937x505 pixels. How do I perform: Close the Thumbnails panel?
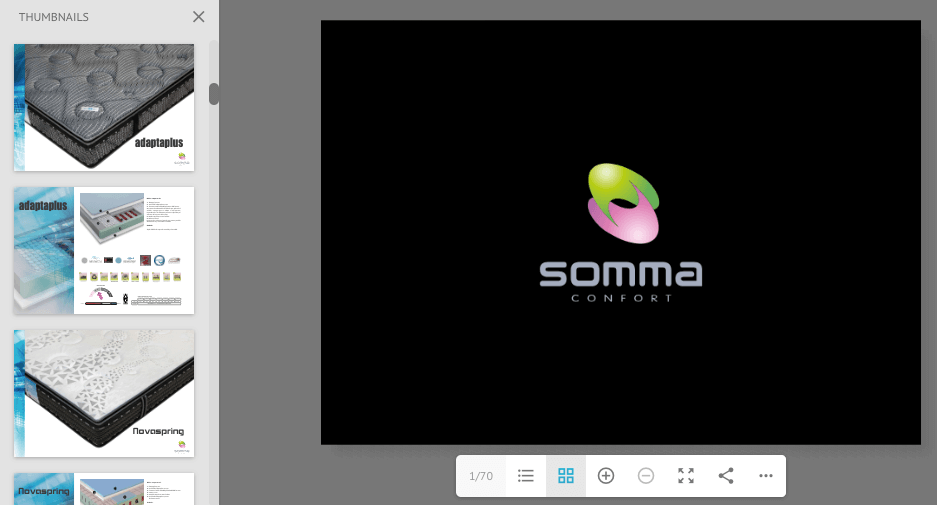198,17
